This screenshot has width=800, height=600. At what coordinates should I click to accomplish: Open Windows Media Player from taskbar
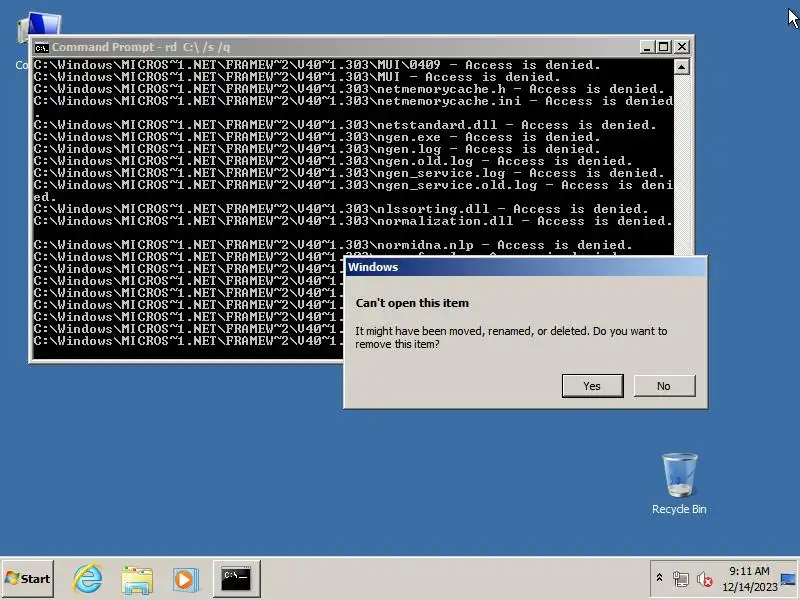[185, 580]
